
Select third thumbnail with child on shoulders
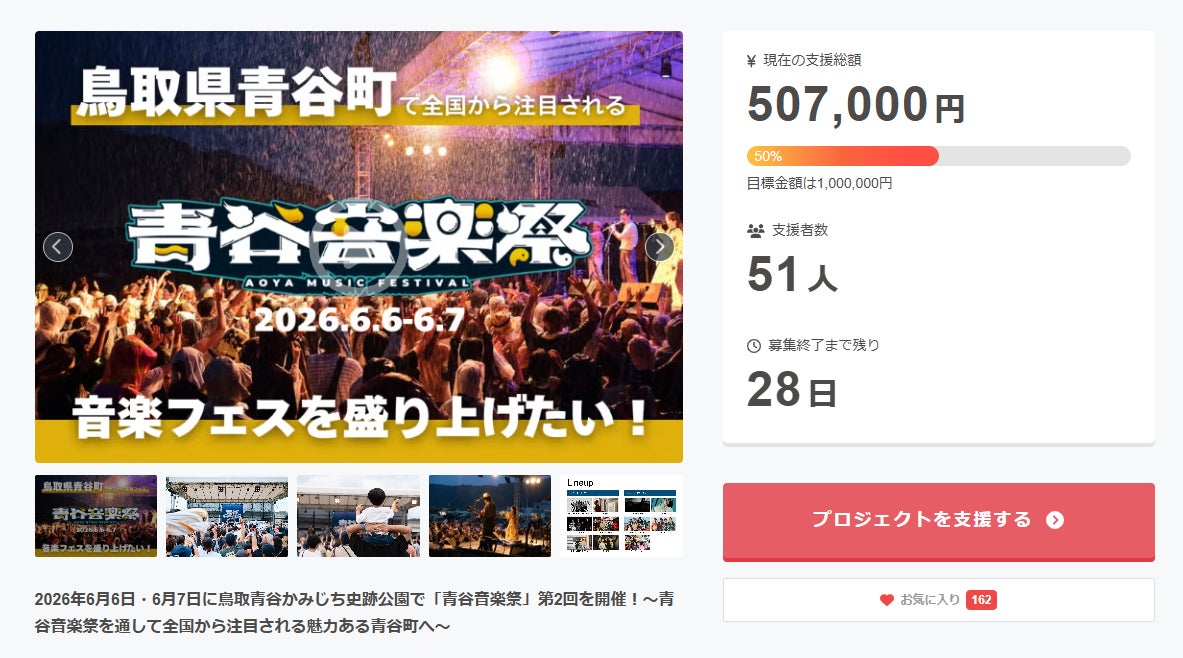[358, 516]
